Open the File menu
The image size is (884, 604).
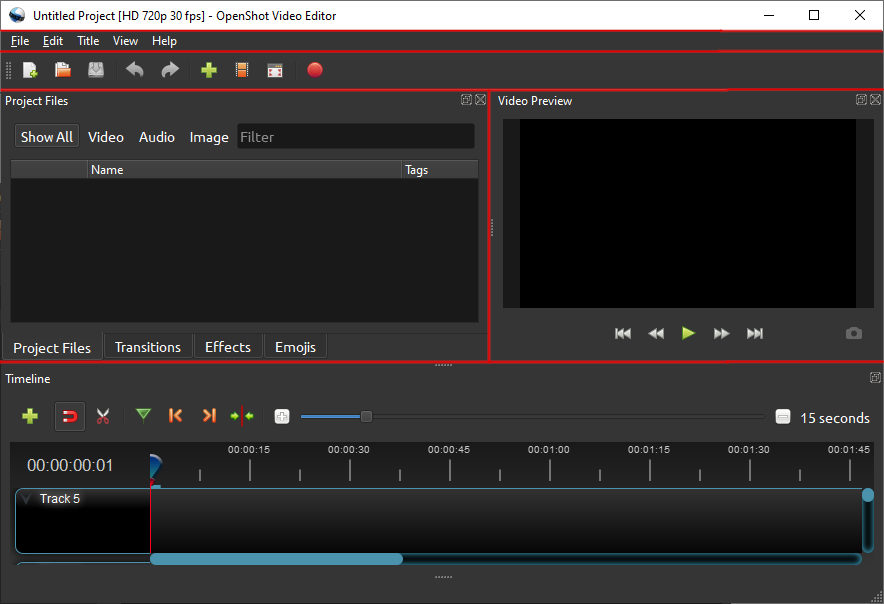[20, 41]
